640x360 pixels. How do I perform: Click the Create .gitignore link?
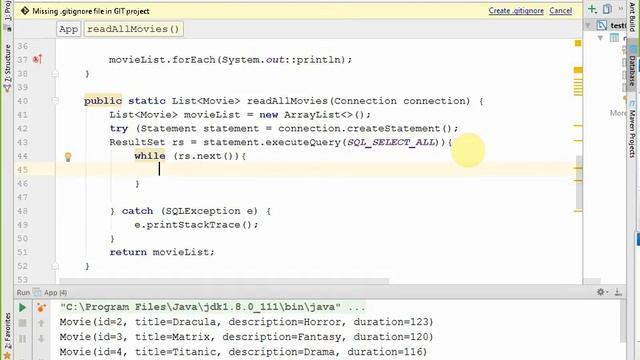tap(516, 11)
